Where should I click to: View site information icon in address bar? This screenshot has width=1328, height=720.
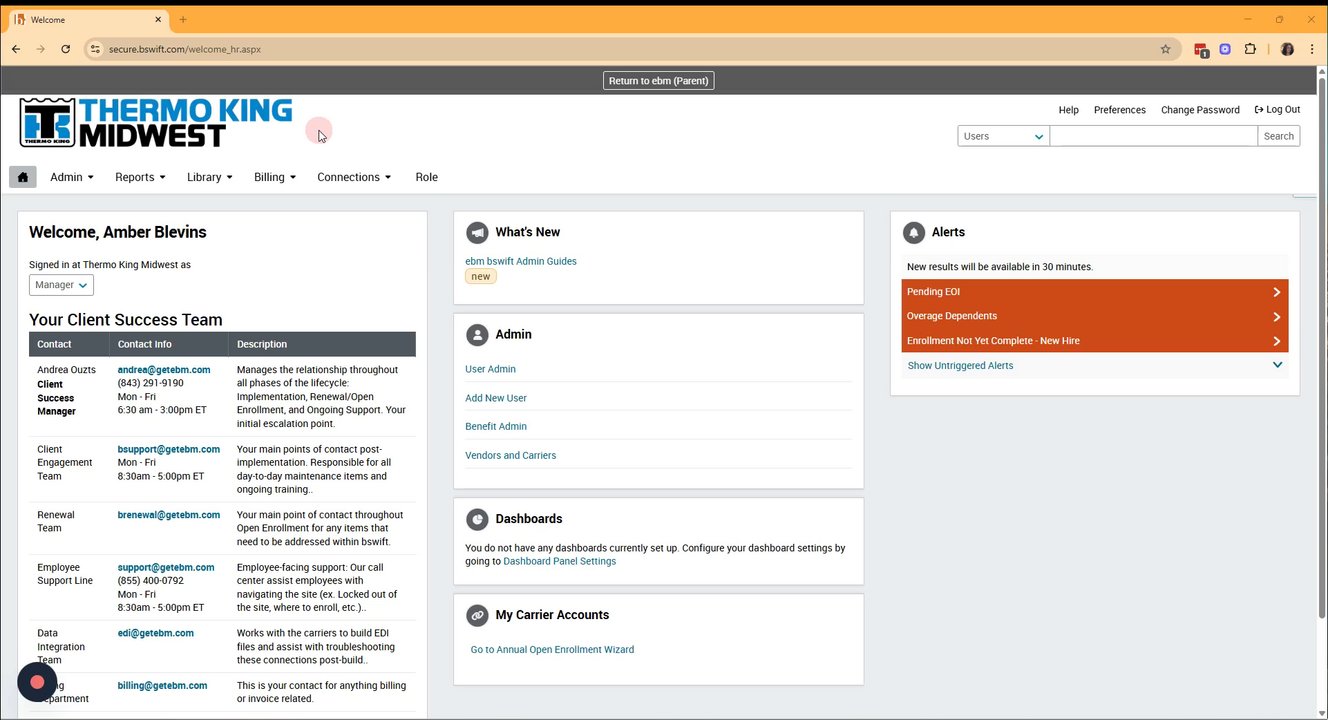94,49
